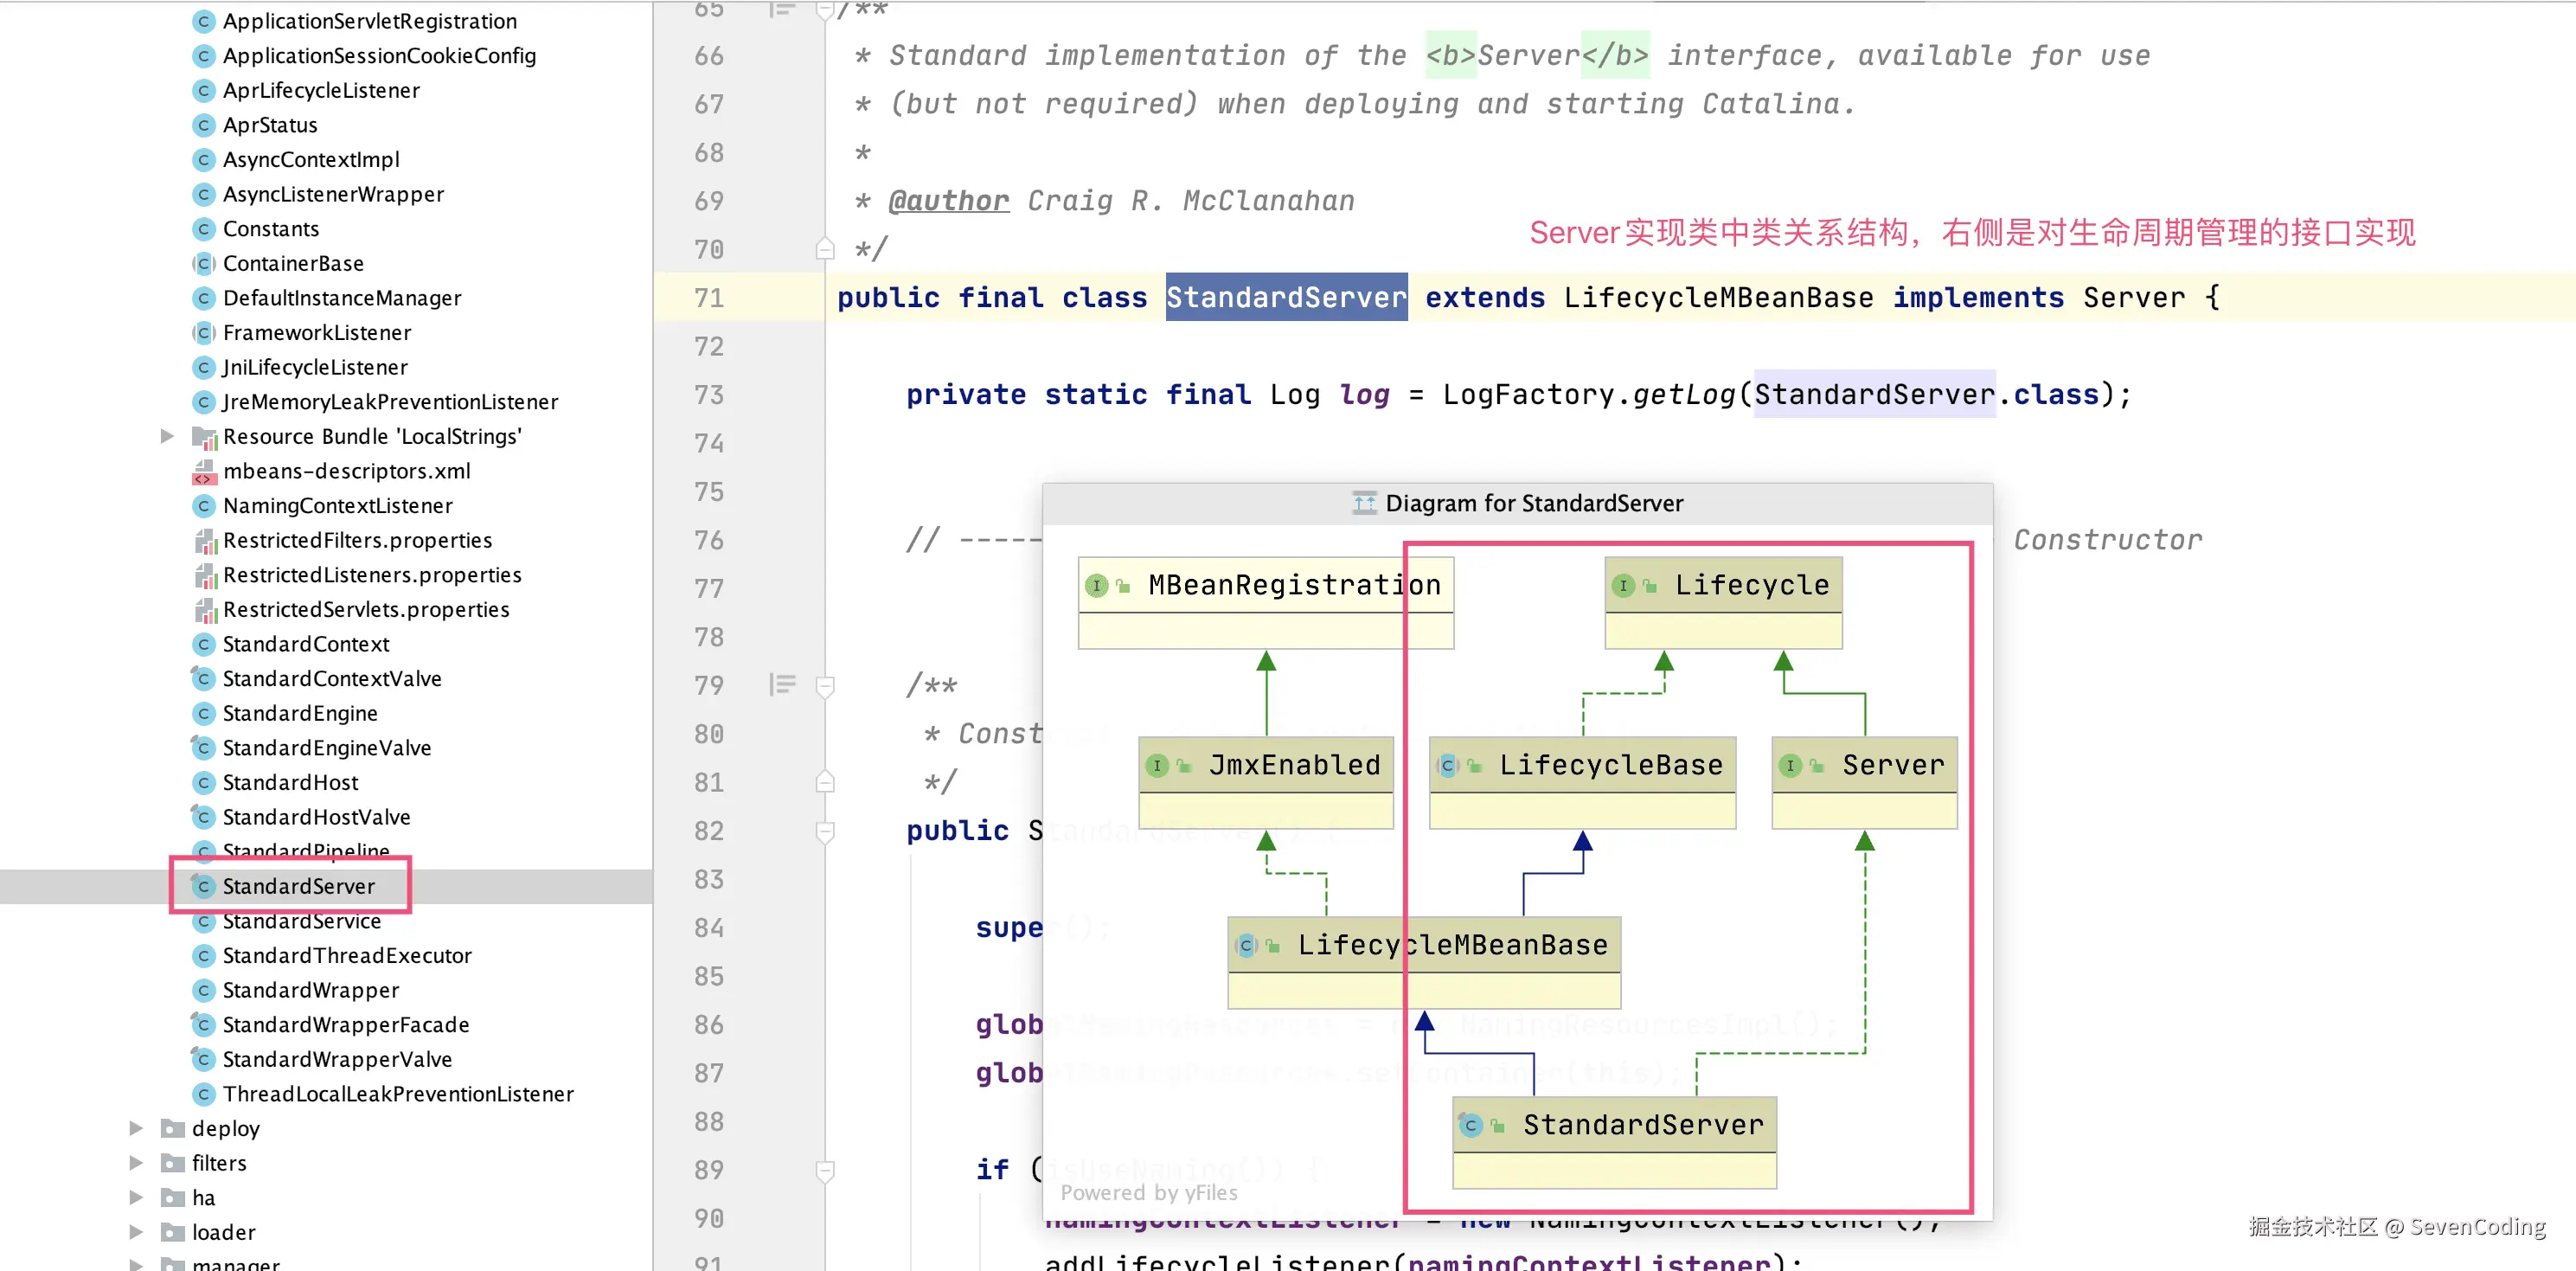This screenshot has height=1271, width=2576.
Task: Click the Lifecycle interface icon in diagram
Action: point(1623,585)
